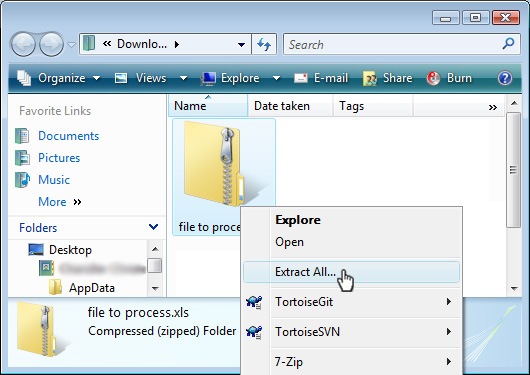Click the Folders pane header label

tap(38, 228)
